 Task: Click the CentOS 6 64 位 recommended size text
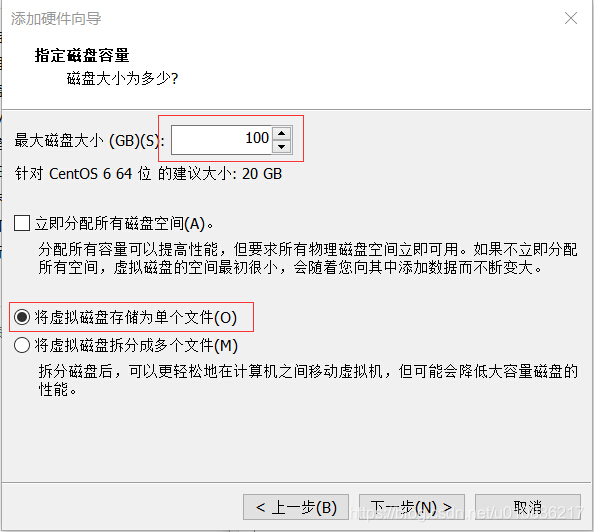point(148,174)
